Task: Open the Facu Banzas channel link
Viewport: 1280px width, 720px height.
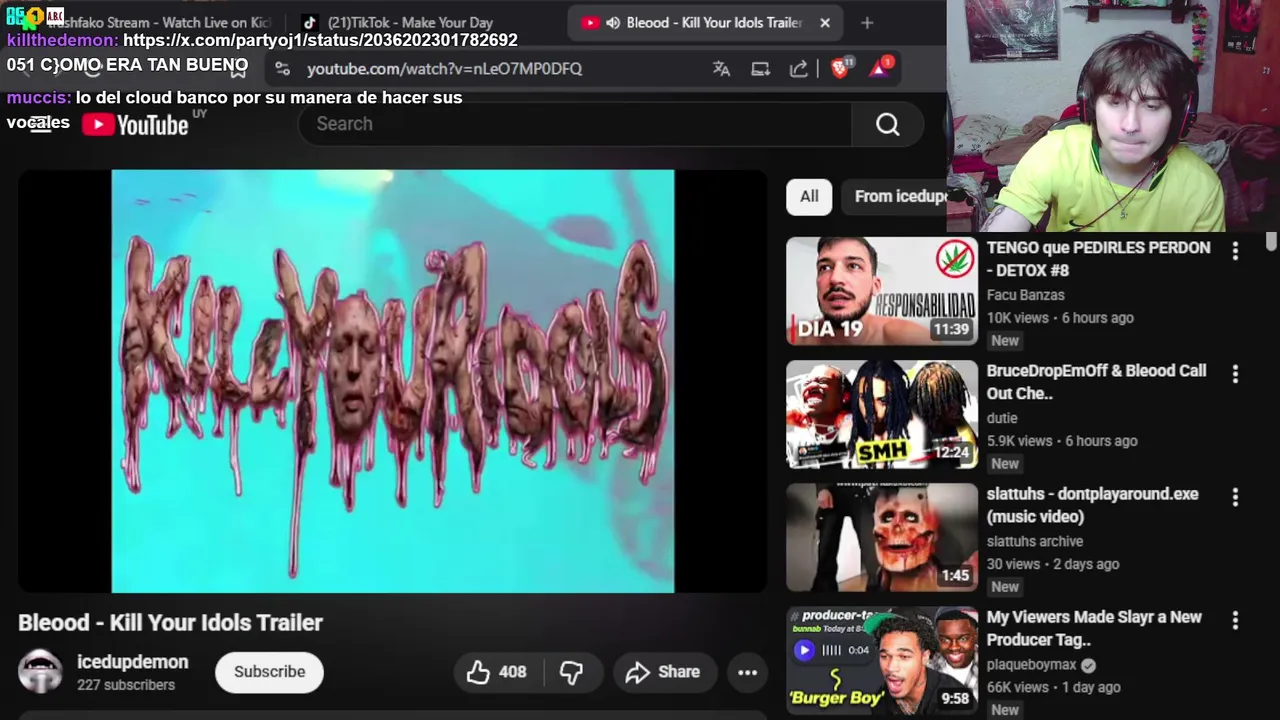Action: [1025, 295]
